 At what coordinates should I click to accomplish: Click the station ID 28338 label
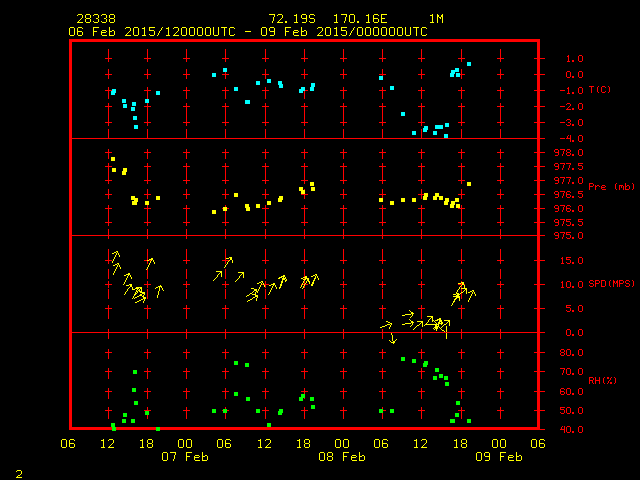tap(95, 19)
